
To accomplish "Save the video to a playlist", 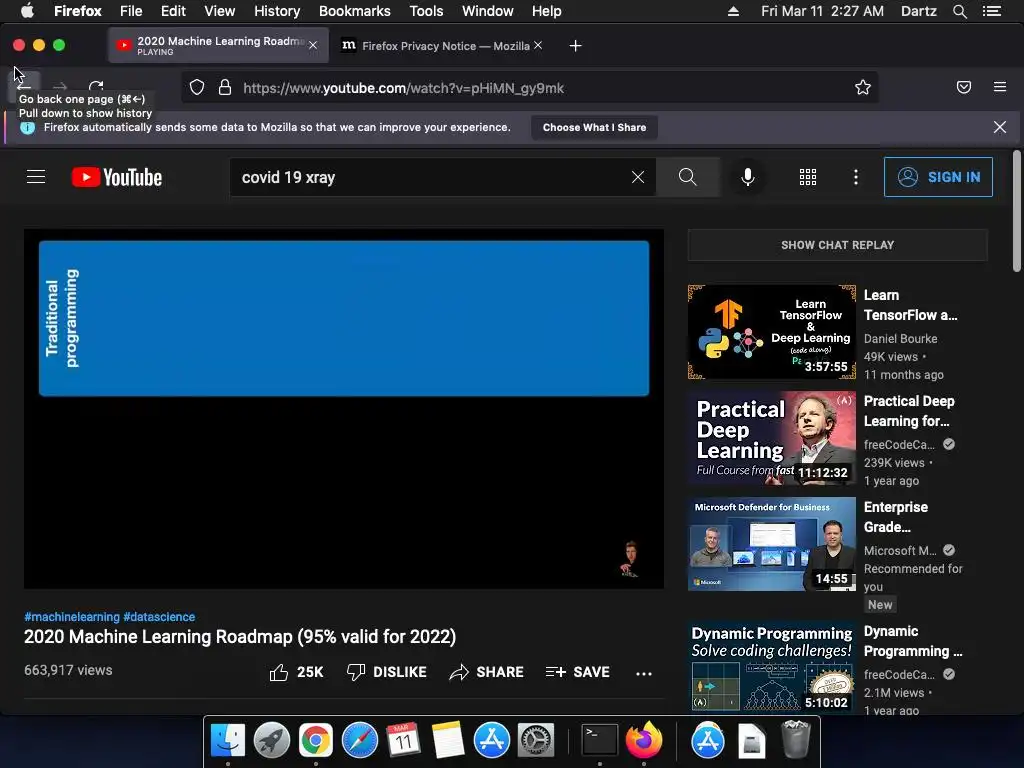I will pos(577,672).
